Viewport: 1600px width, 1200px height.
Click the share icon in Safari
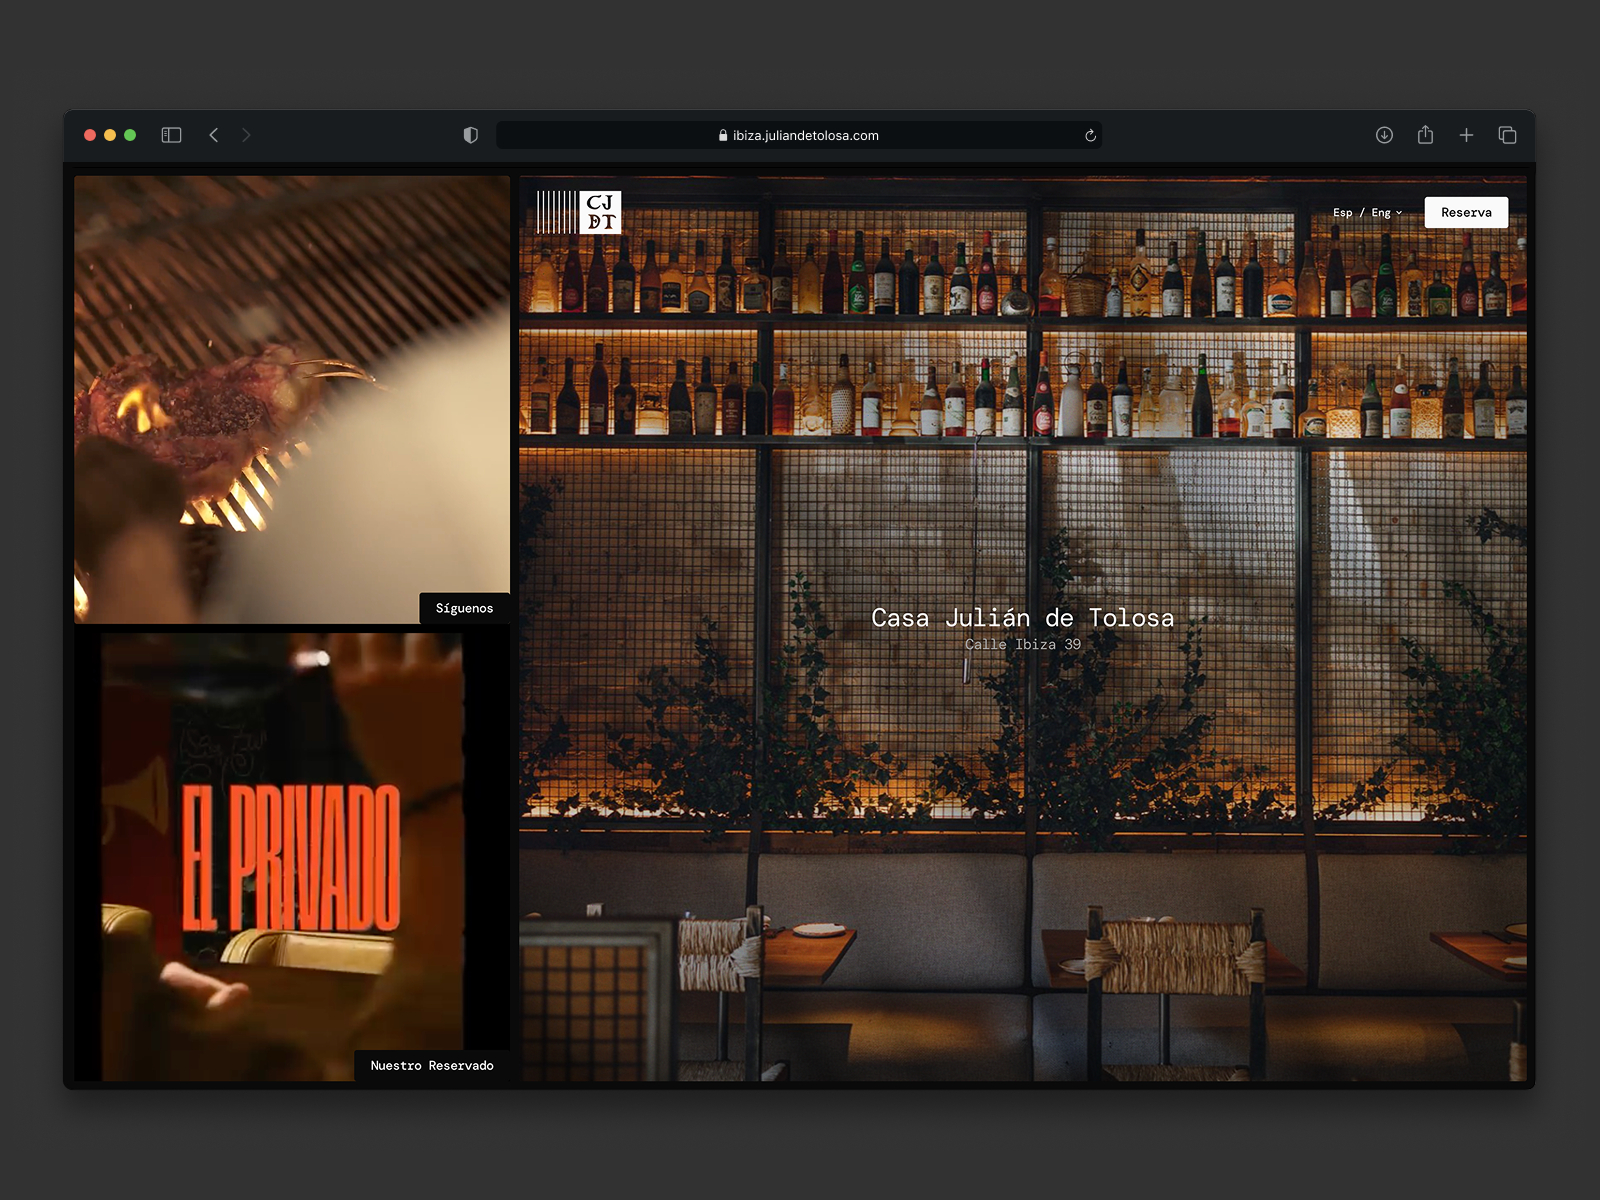pyautogui.click(x=1425, y=134)
